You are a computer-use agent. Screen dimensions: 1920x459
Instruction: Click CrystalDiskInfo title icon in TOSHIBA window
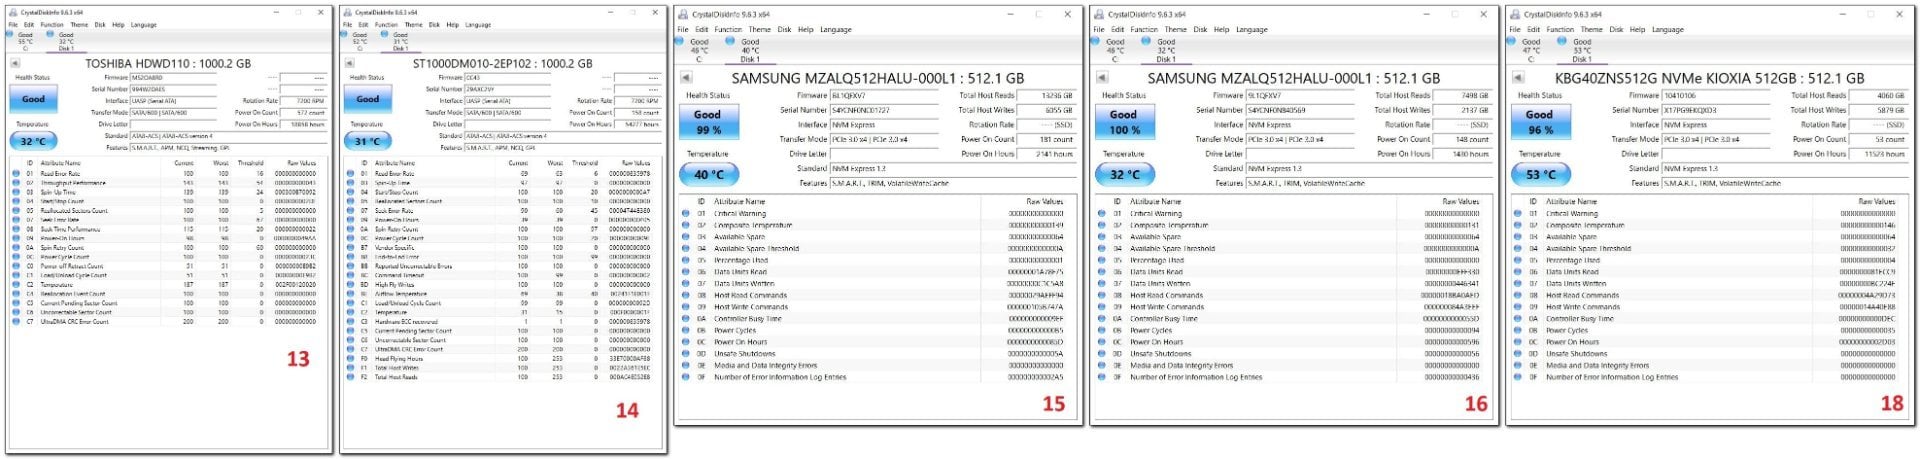pos(14,12)
